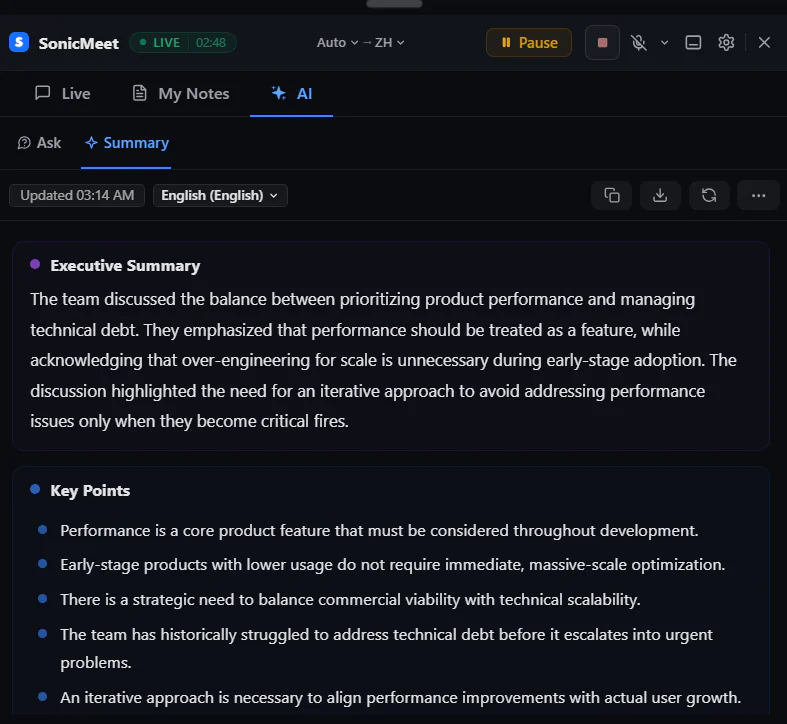Open the ZH target language dropdown
This screenshot has height=724, width=787.
tap(389, 43)
